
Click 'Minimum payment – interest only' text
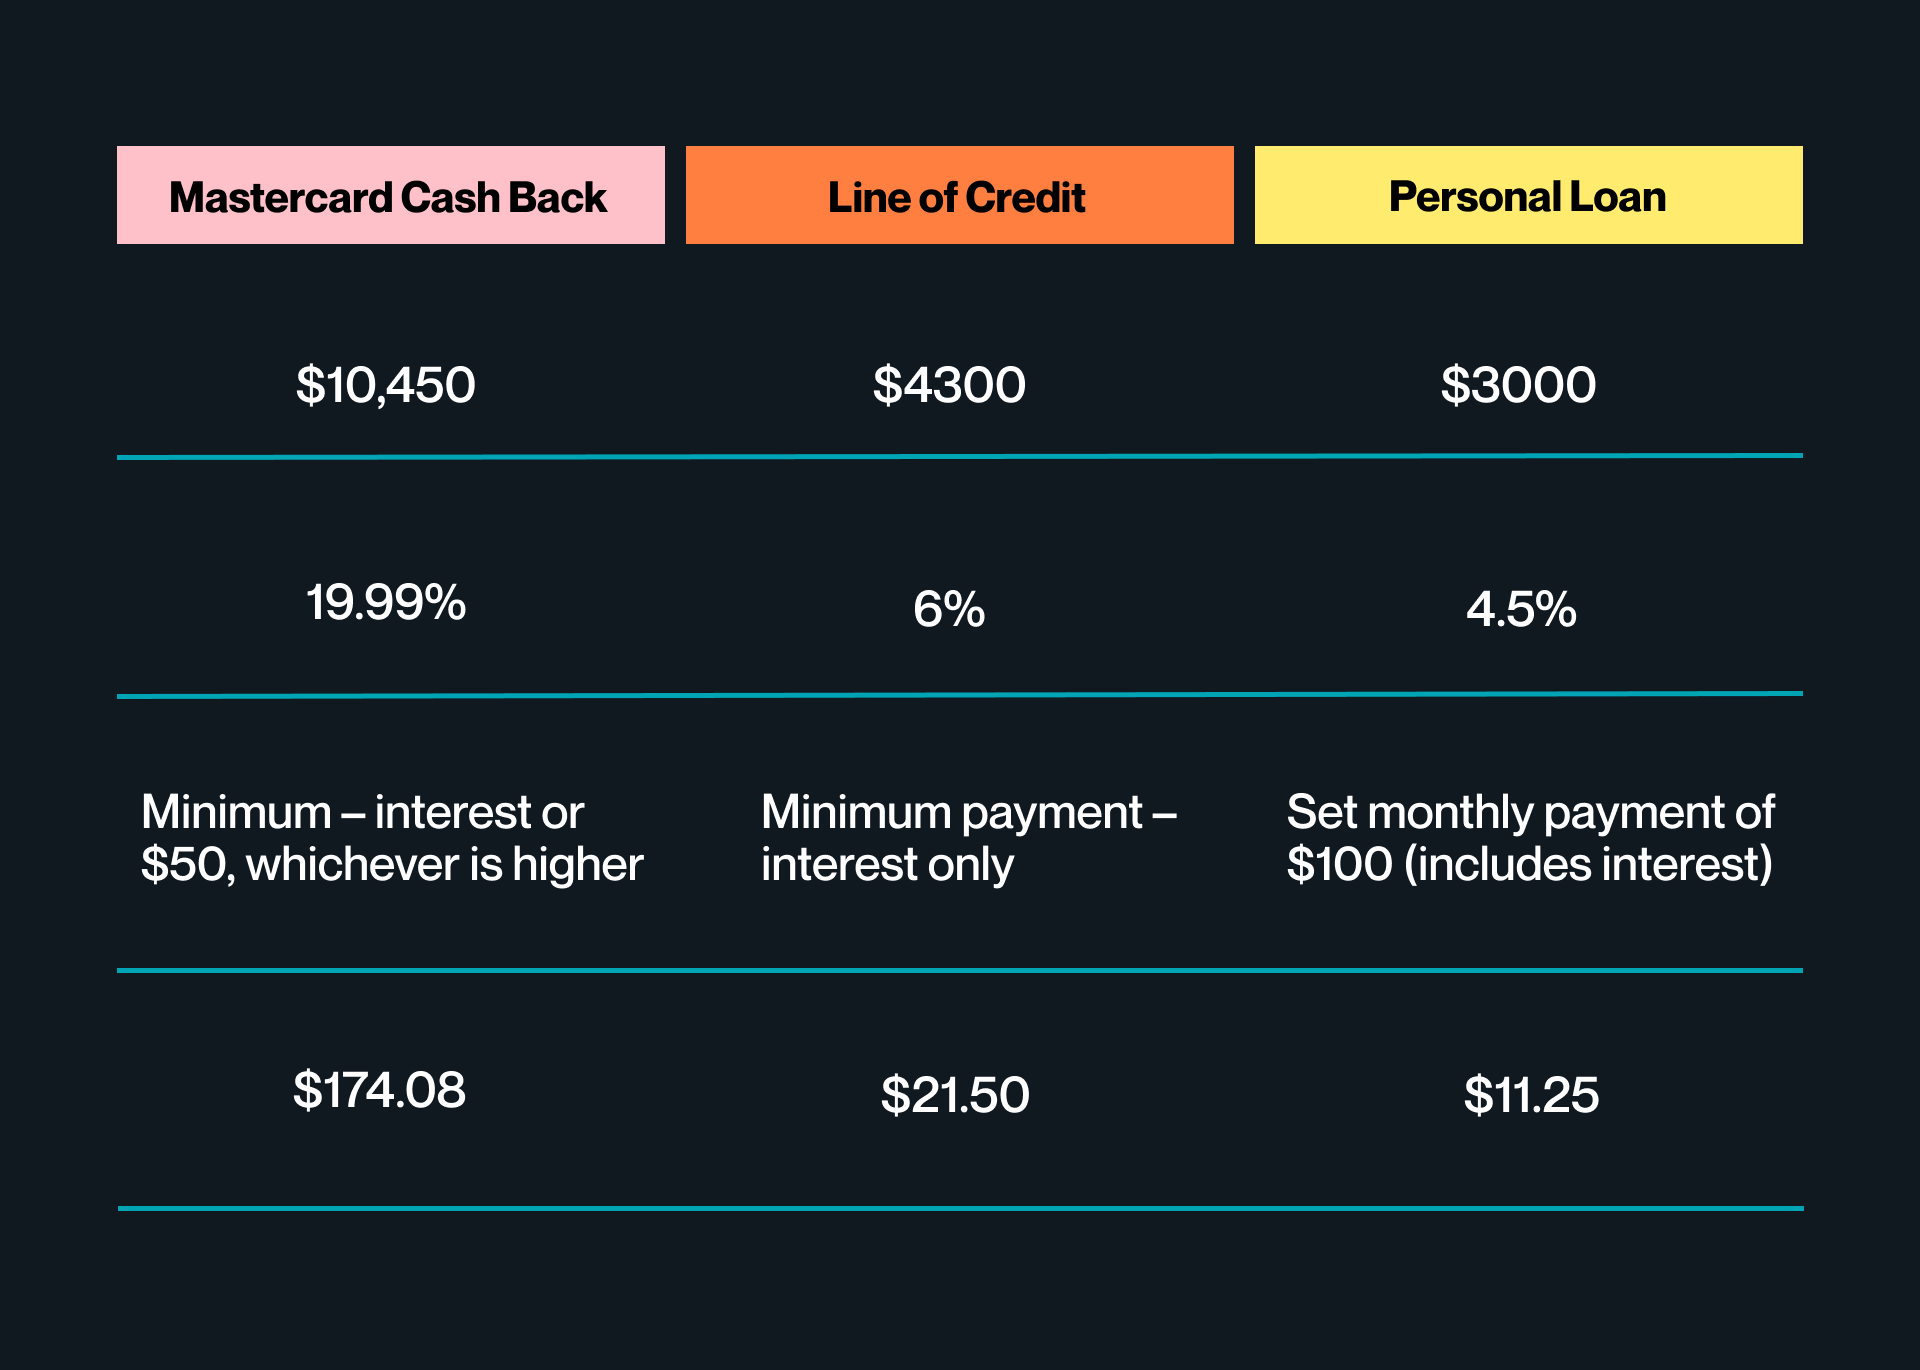point(969,838)
